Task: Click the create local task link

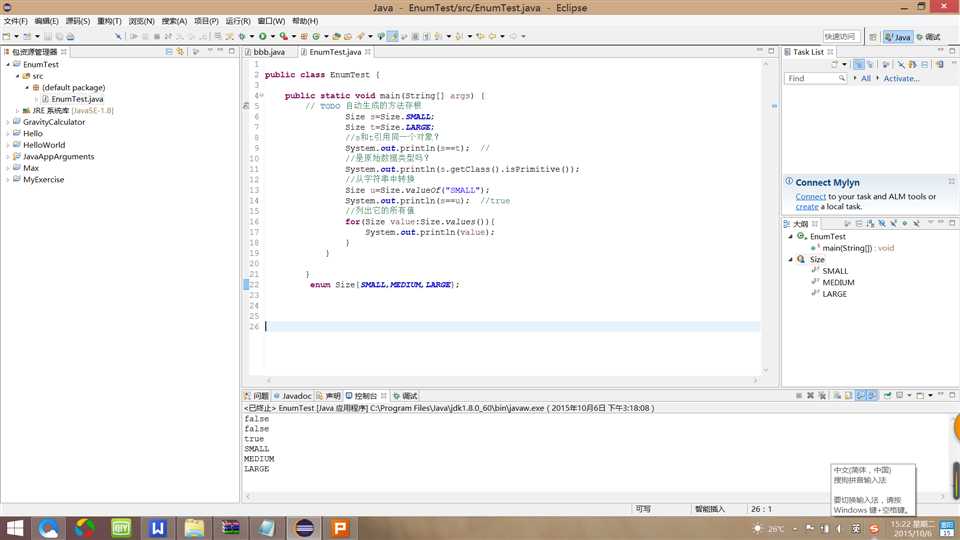Action: (807, 207)
